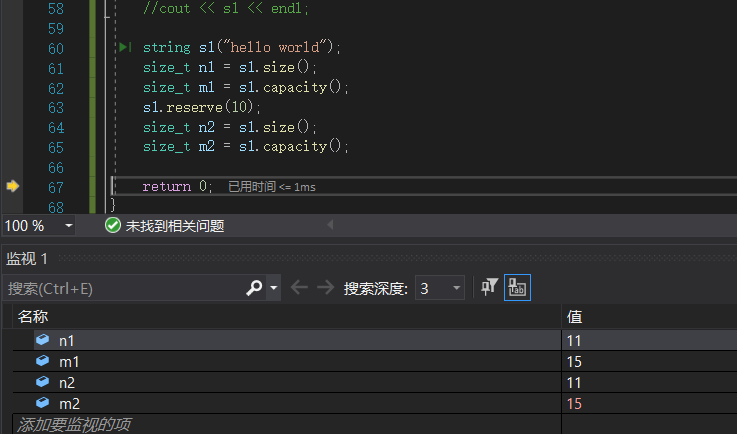The image size is (737, 434).
Task: Click the green checkmark no-issues icon
Action: click(x=113, y=226)
